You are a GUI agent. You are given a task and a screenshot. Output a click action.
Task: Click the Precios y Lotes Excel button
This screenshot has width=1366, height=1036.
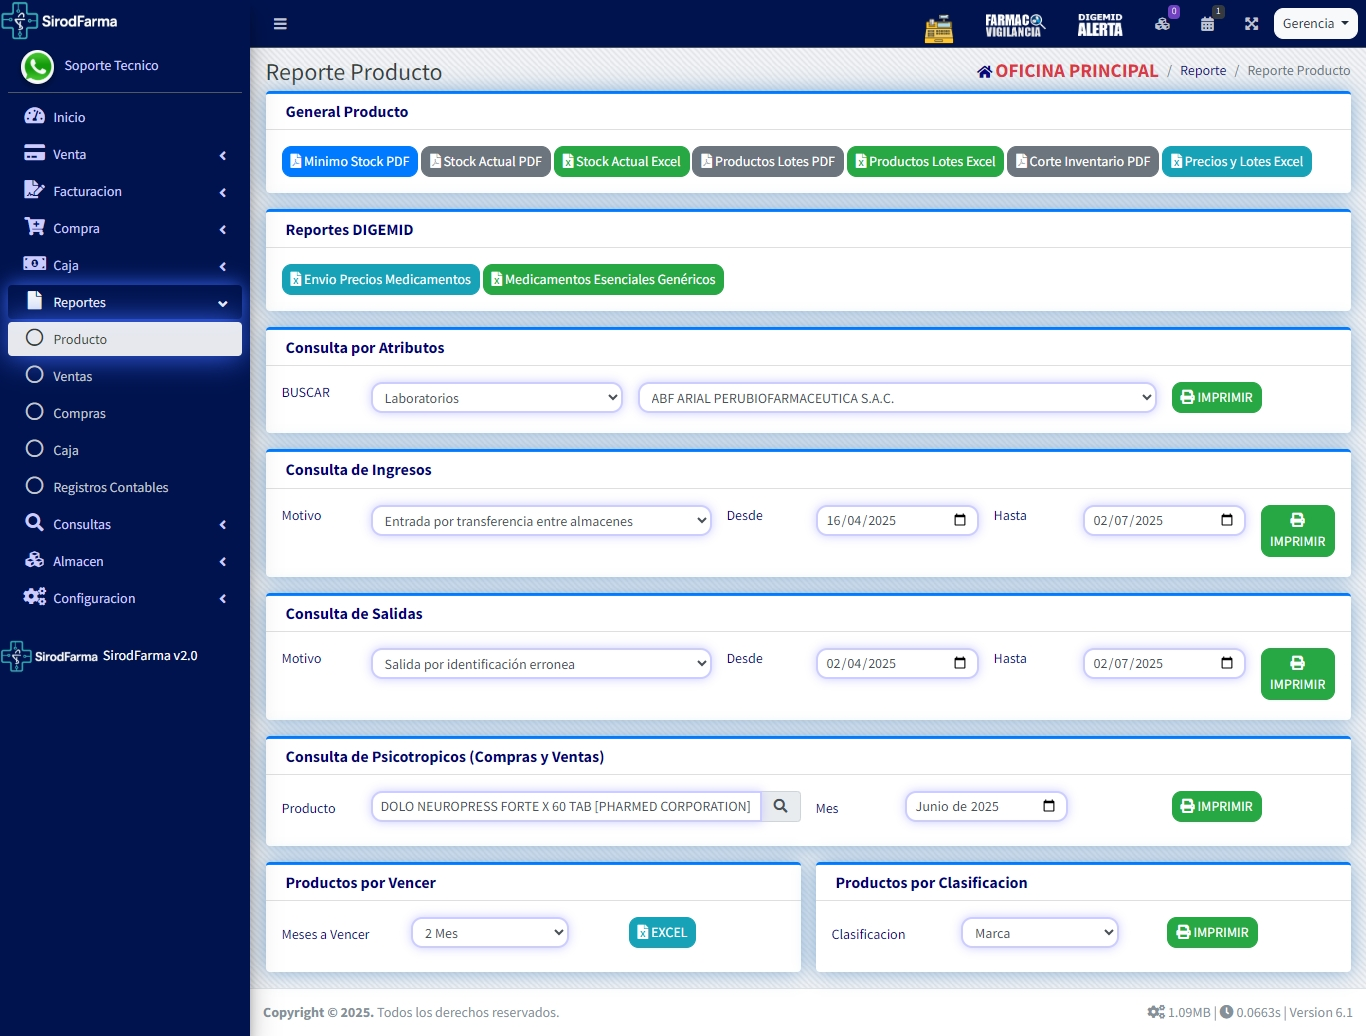click(x=1236, y=161)
